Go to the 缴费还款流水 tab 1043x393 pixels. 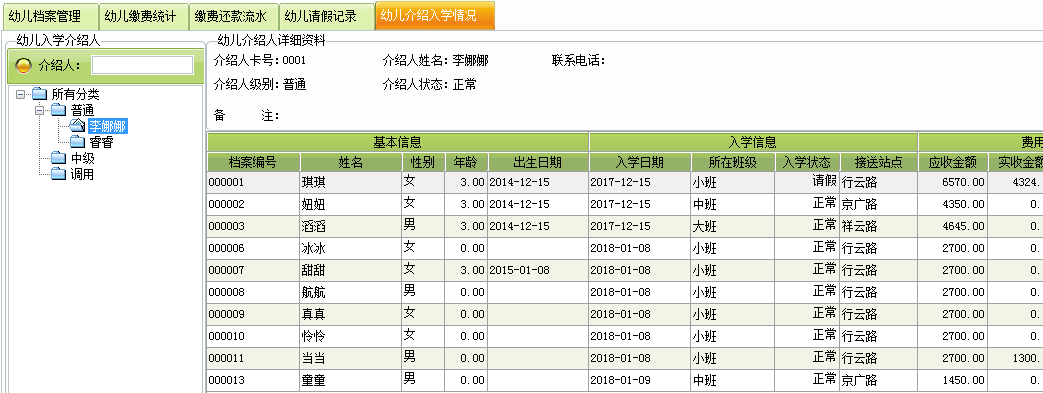[233, 16]
